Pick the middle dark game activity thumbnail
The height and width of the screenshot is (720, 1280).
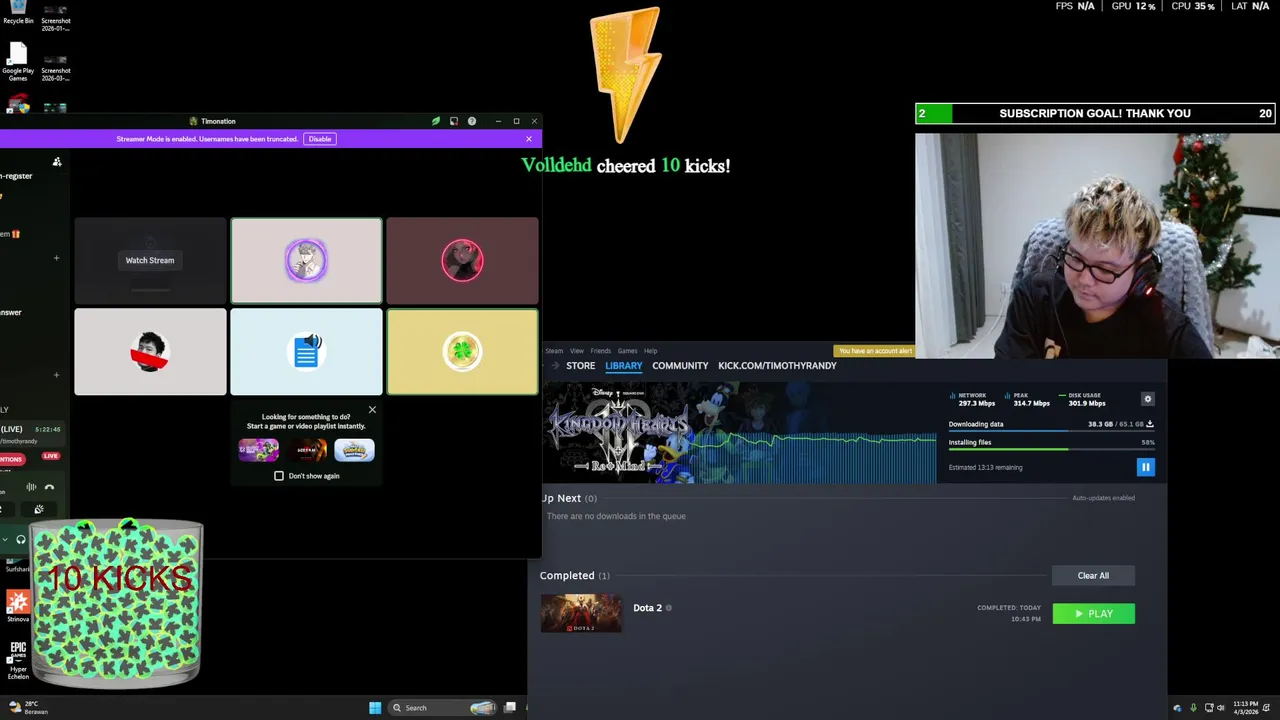(x=306, y=450)
